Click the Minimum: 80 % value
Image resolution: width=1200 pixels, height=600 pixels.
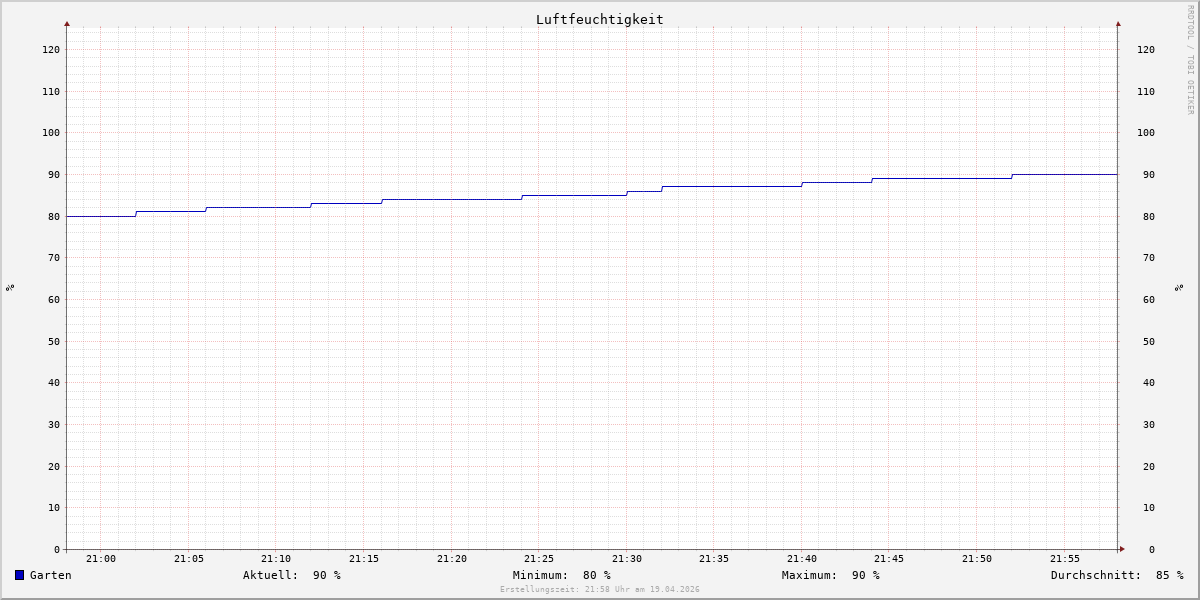coord(562,575)
